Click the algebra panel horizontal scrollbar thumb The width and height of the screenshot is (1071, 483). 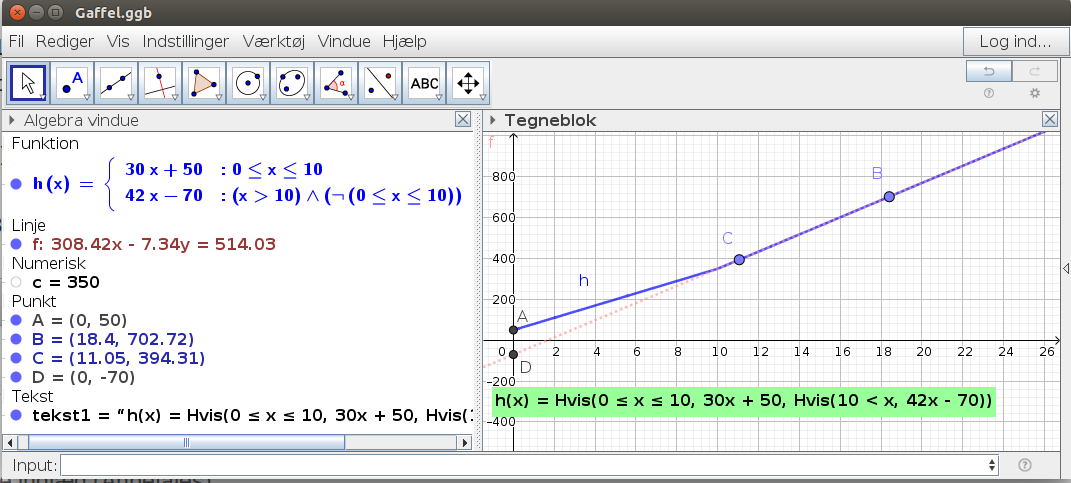186,443
